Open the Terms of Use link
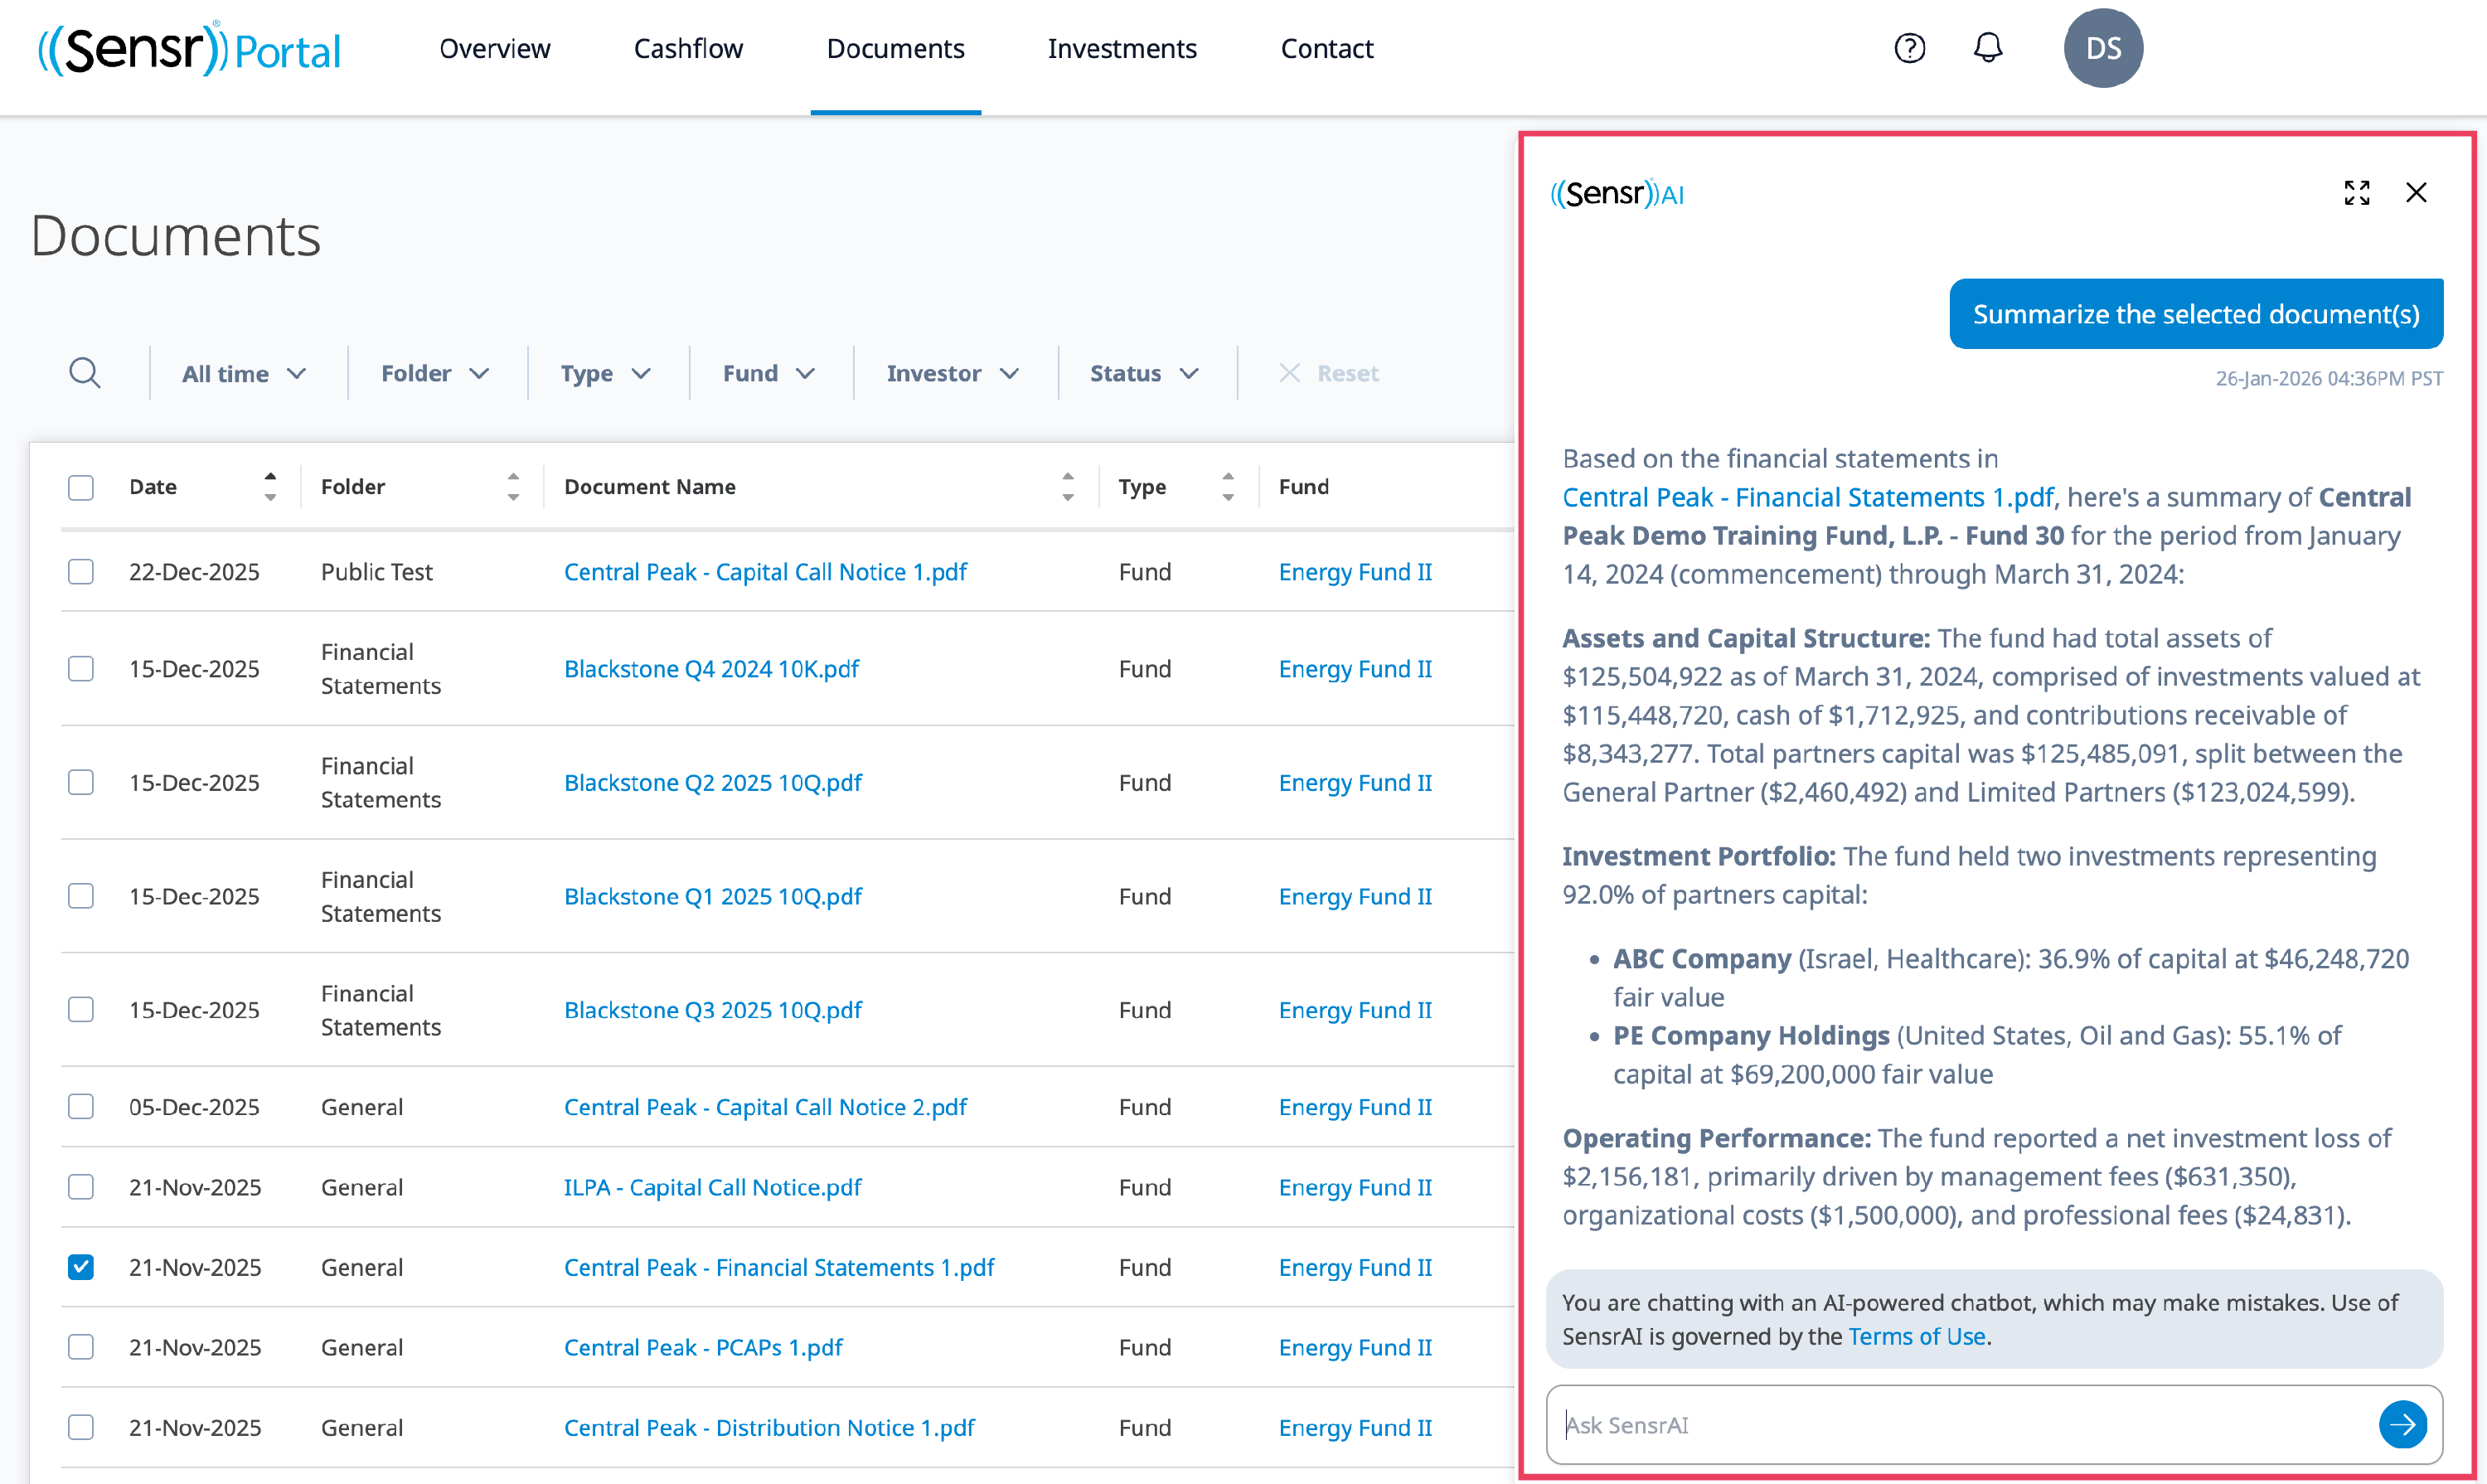The height and width of the screenshot is (1484, 2487). (x=1916, y=1336)
